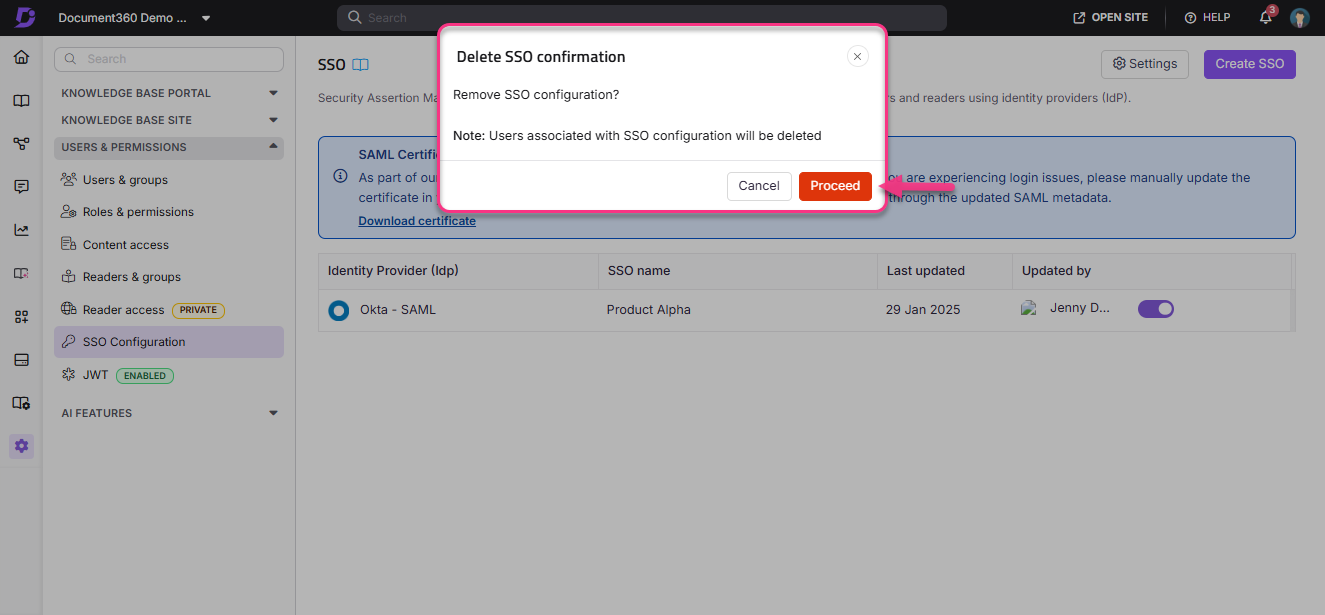
Task: Select the JWT menu item
Action: point(97,375)
